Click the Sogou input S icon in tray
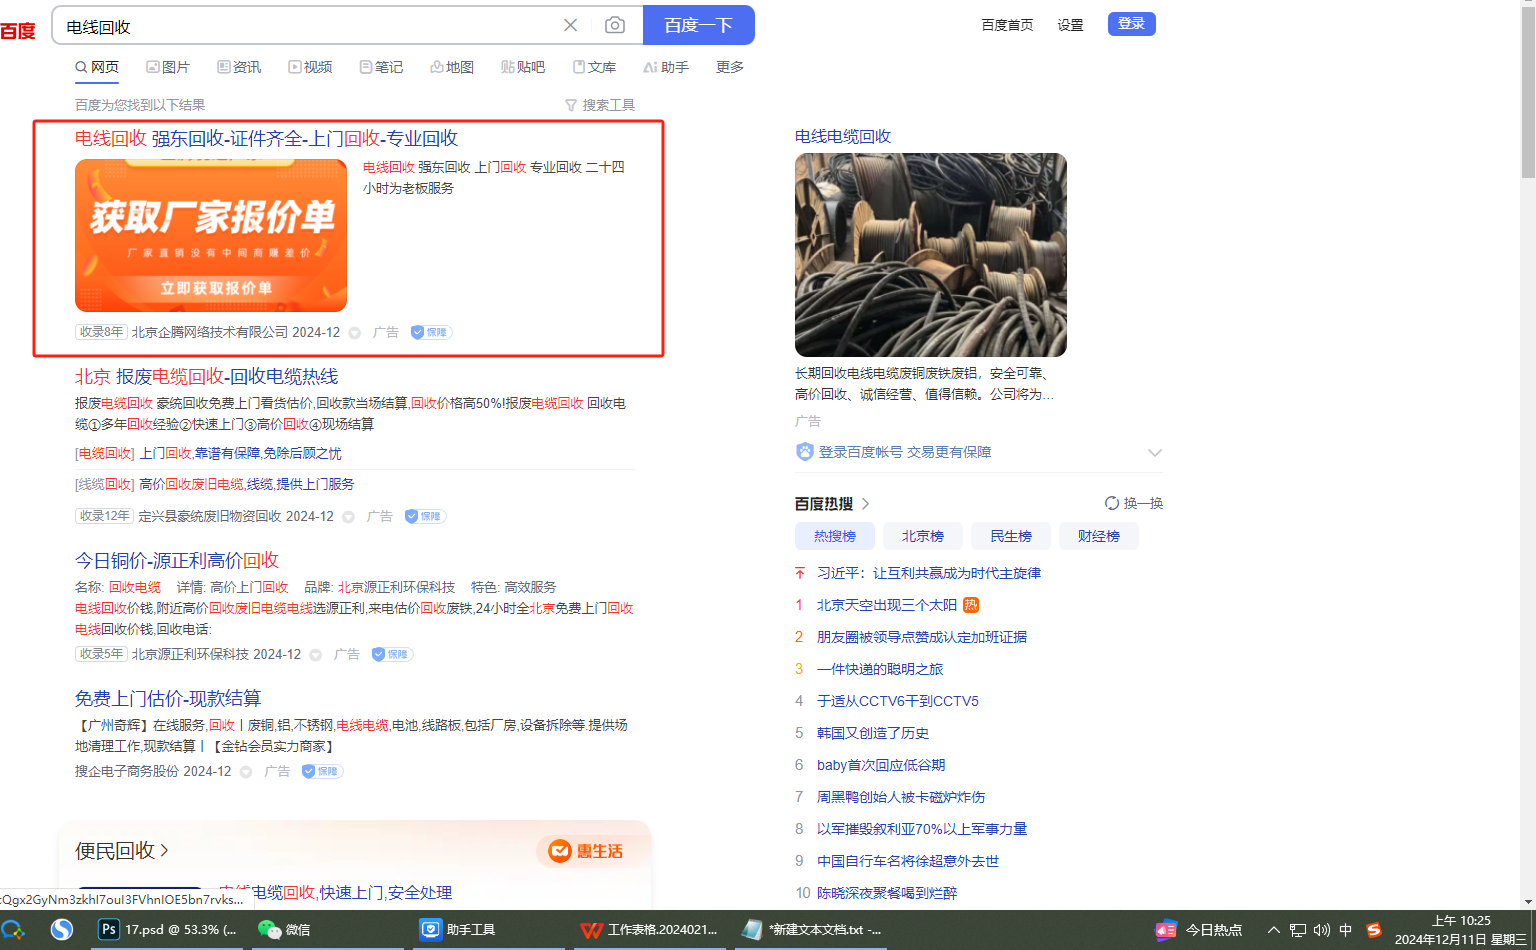Image resolution: width=1536 pixels, height=950 pixels. [x=1374, y=930]
